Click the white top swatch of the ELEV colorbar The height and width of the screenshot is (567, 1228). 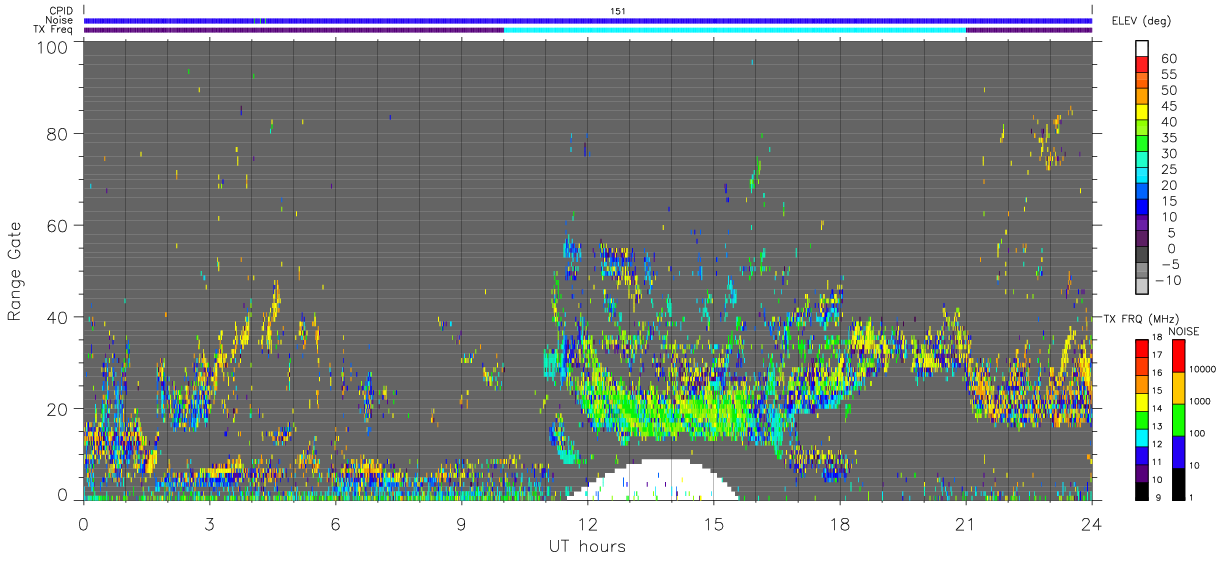coord(1141,48)
